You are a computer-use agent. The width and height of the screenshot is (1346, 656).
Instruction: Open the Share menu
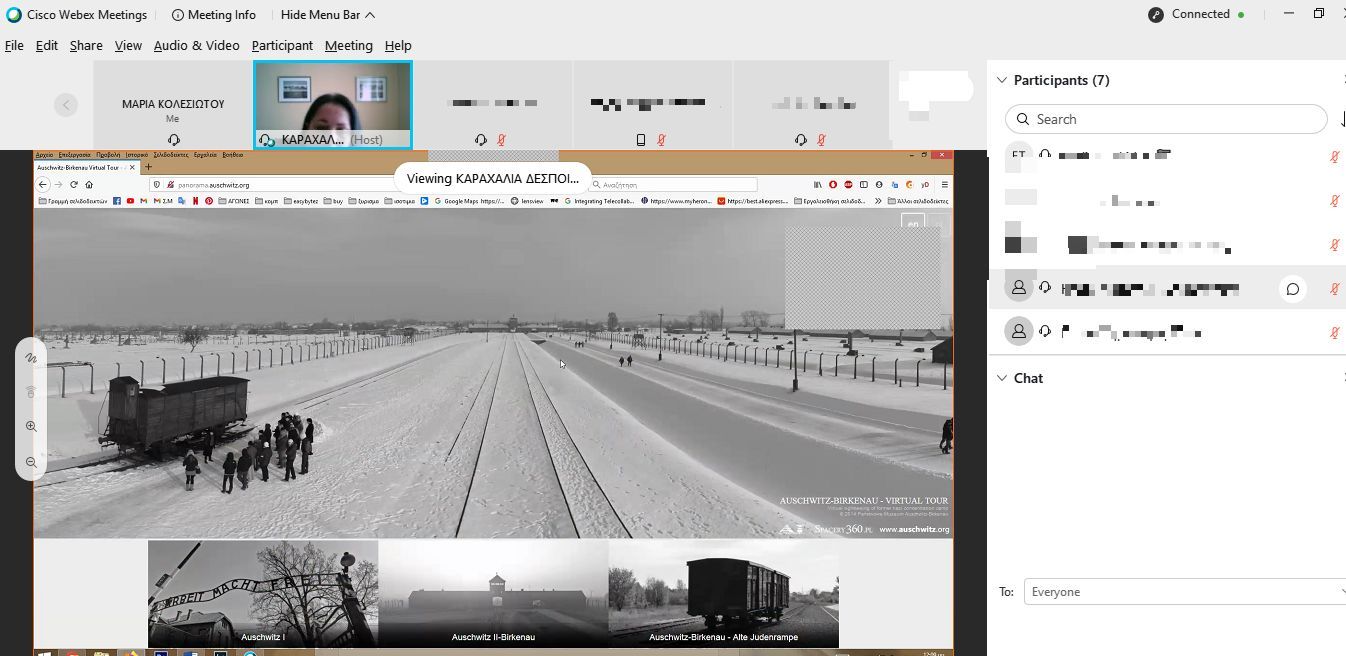(86, 46)
